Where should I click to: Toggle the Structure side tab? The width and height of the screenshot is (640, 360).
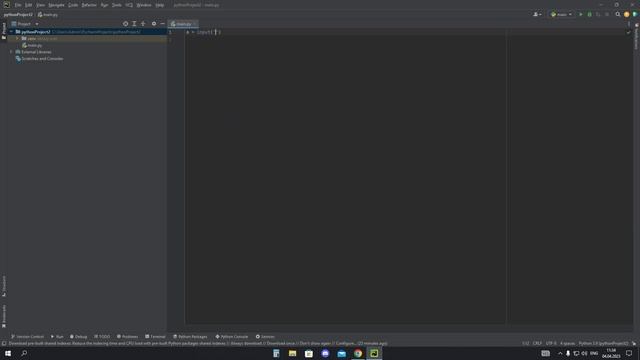(4, 286)
